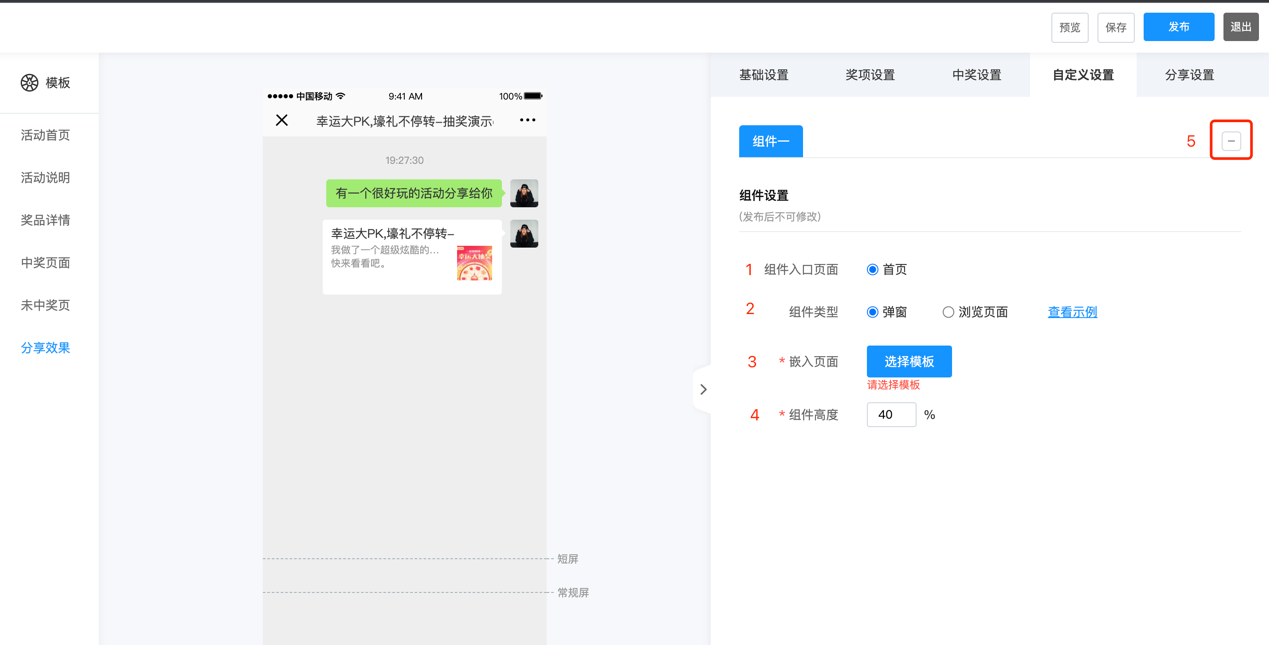This screenshot has height=645, width=1269.
Task: Switch to the 基础设置 tab
Action: [764, 75]
